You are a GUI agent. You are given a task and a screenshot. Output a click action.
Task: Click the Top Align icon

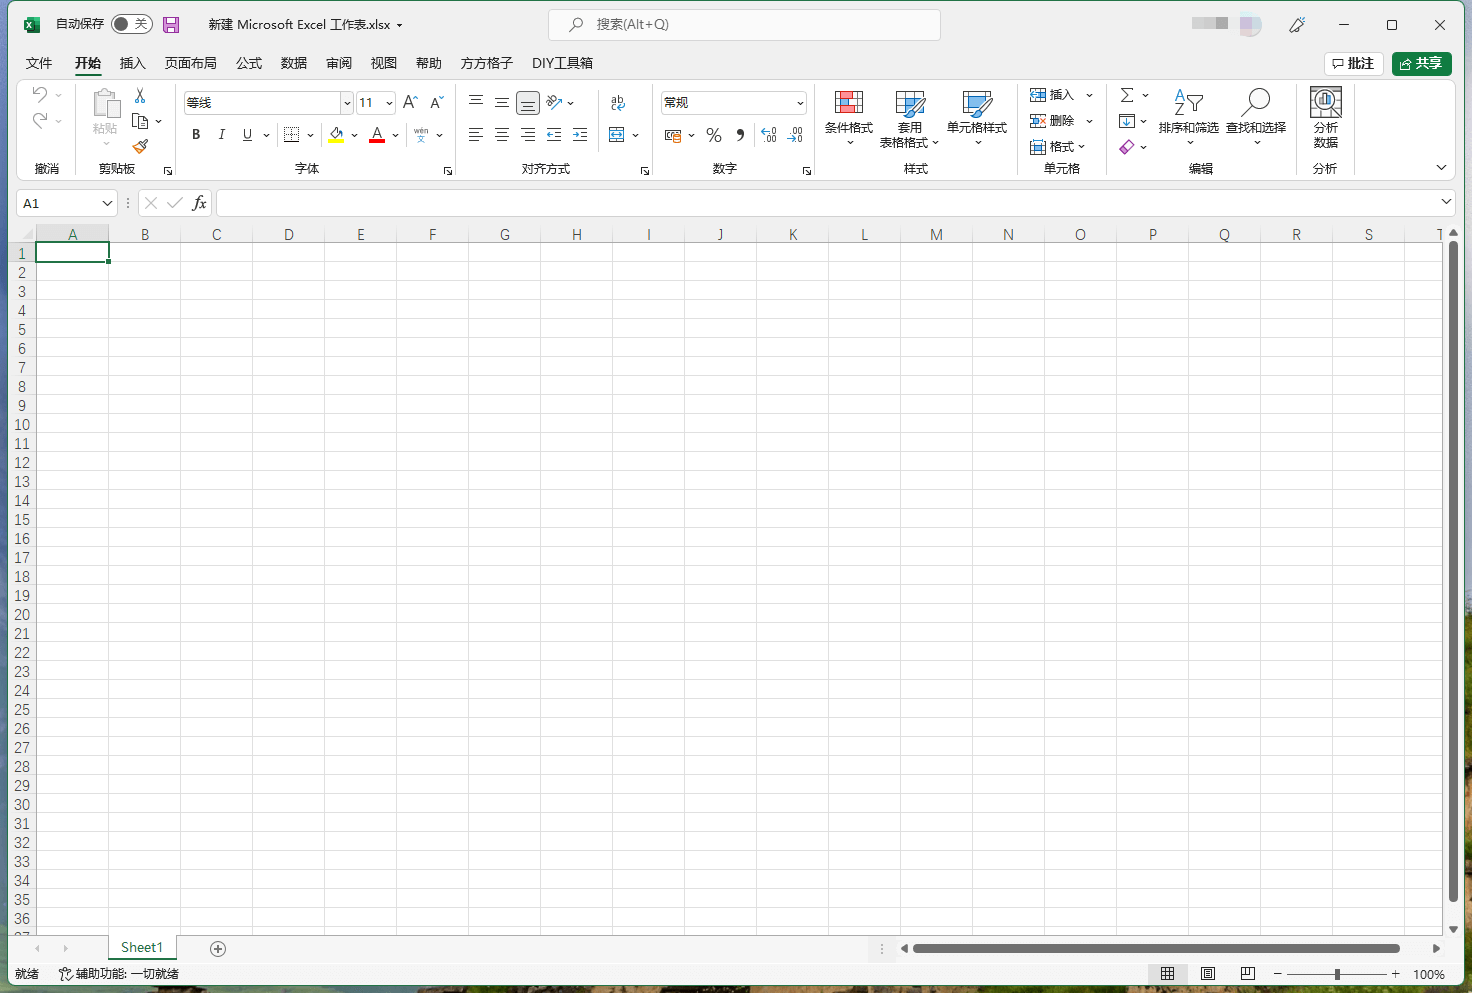(476, 102)
